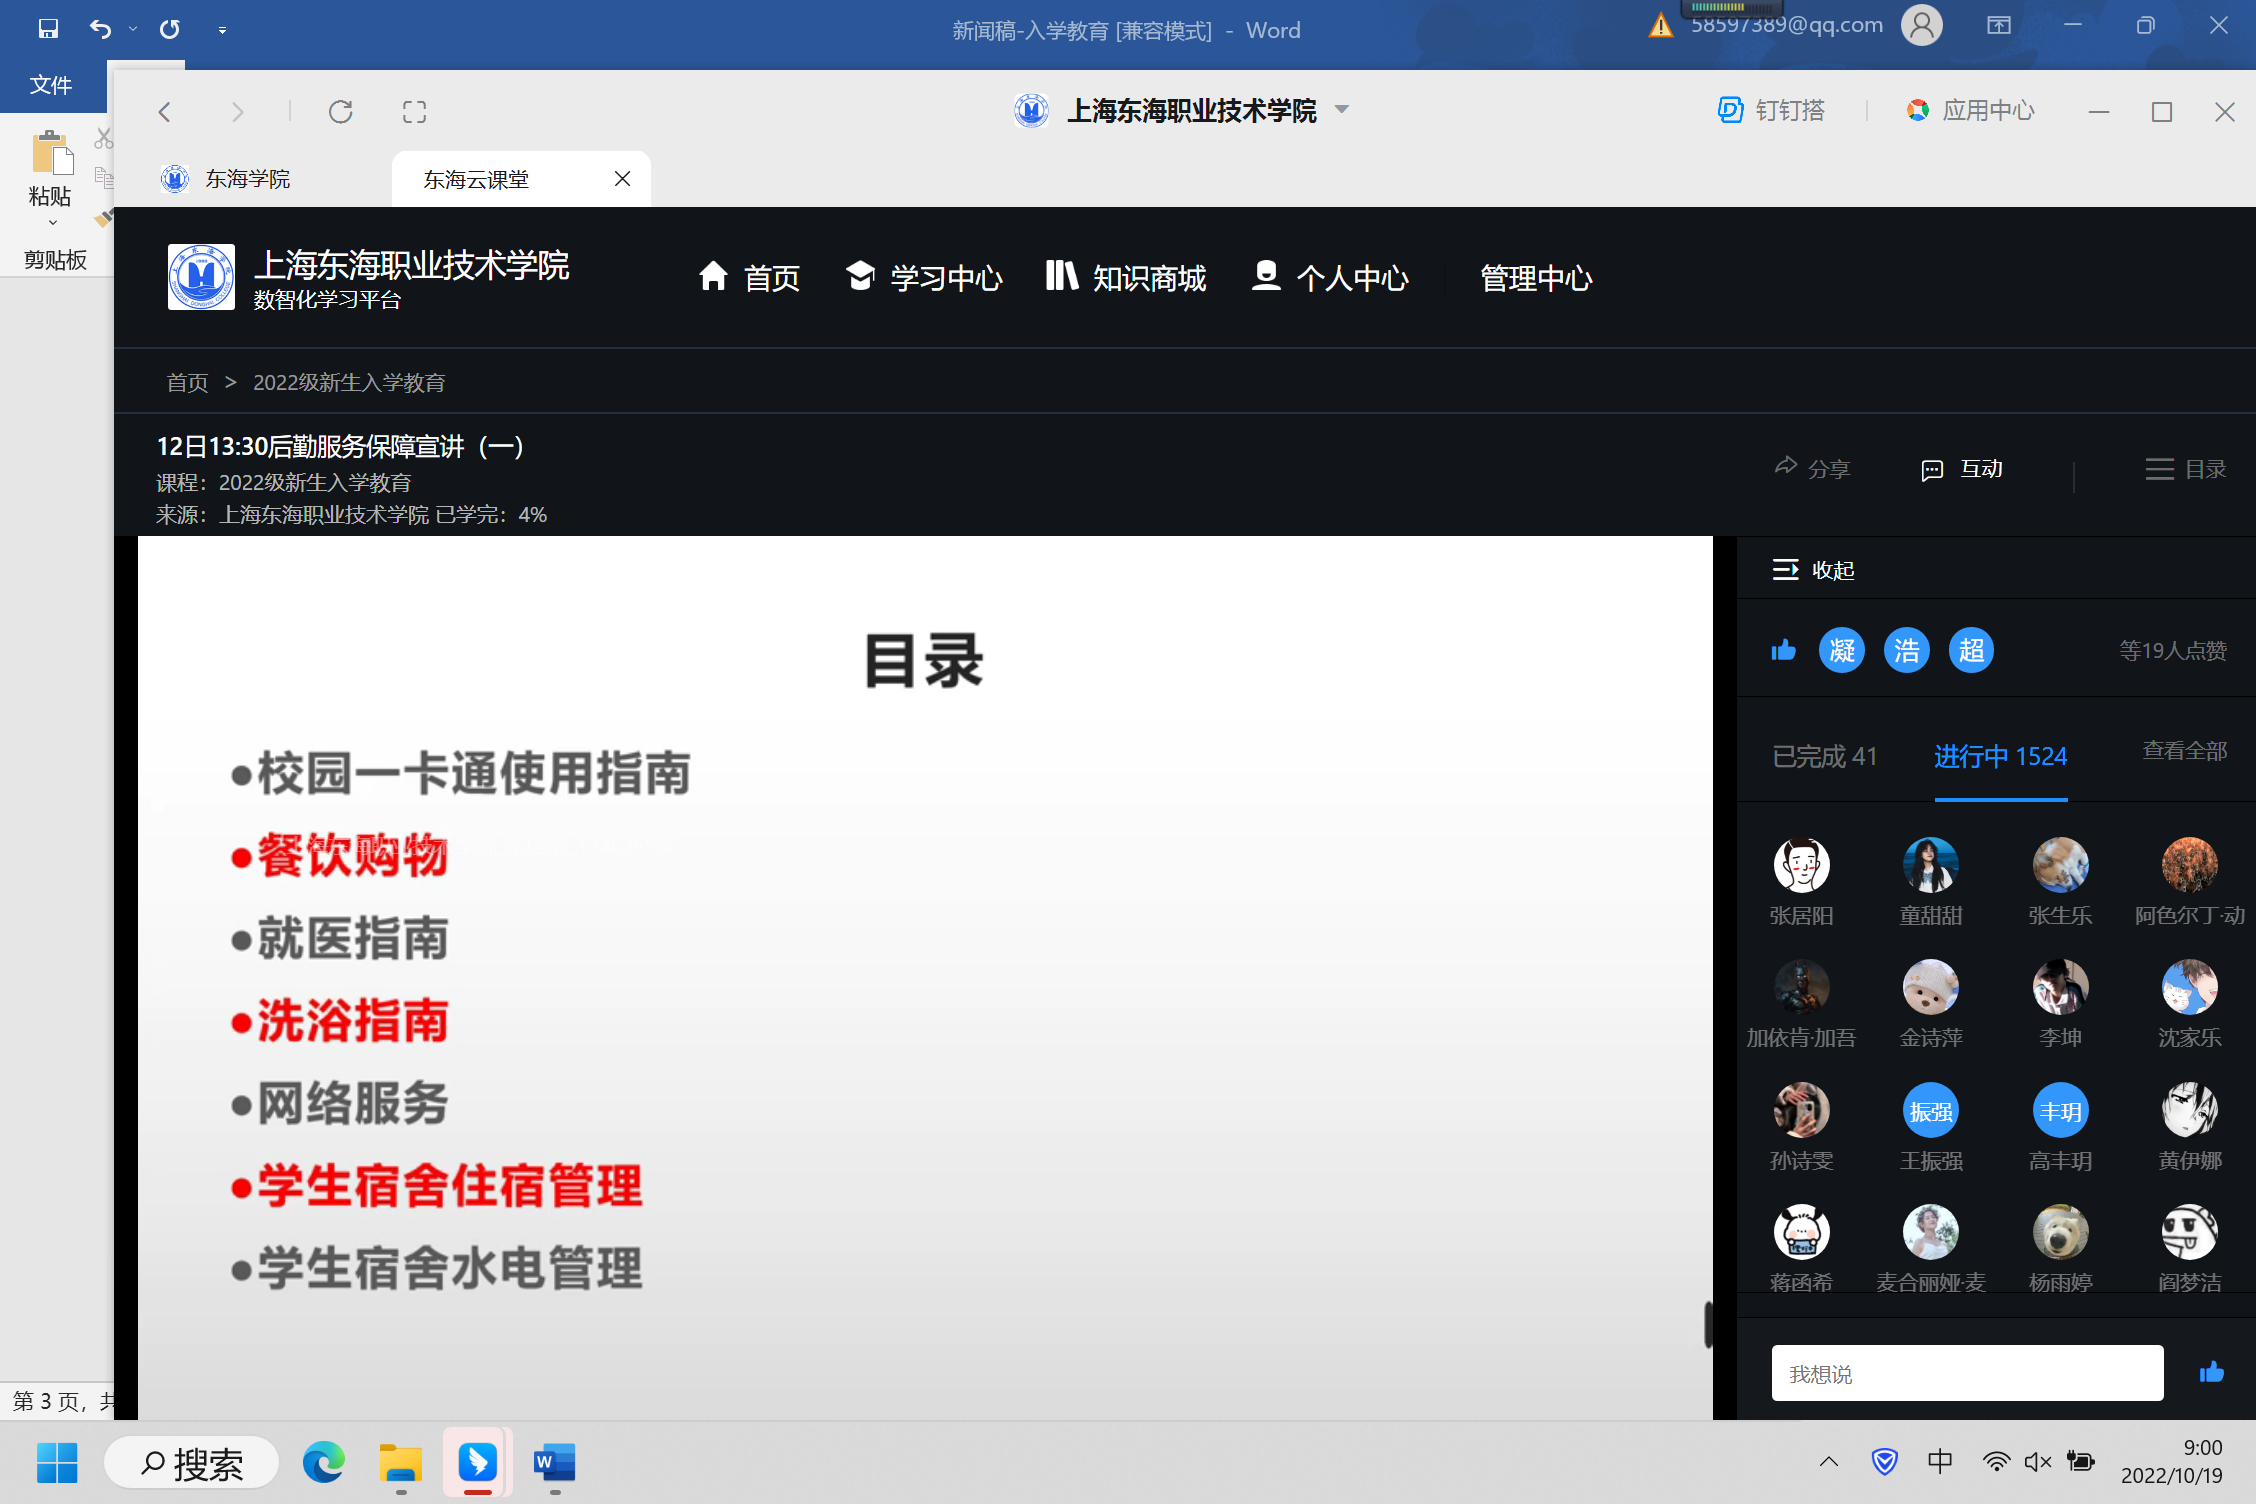This screenshot has height=1504, width=2256.
Task: Expand the 粘贴 paste dropdown arrow
Action: tap(52, 223)
